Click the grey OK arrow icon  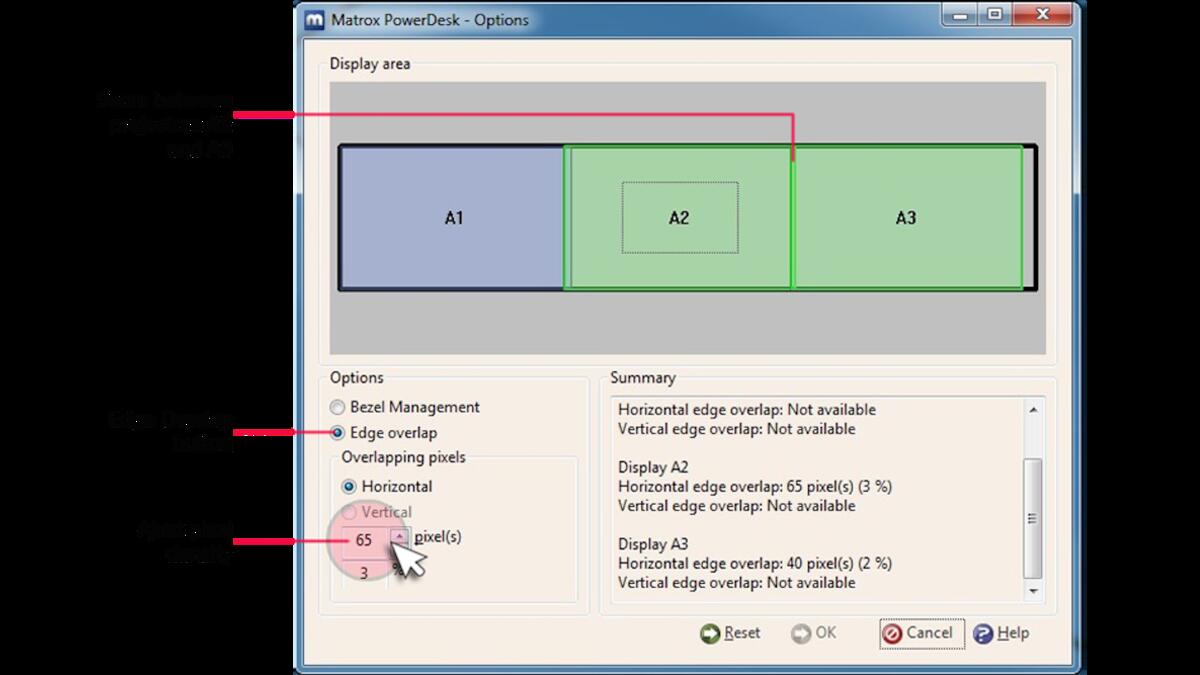[800, 634]
